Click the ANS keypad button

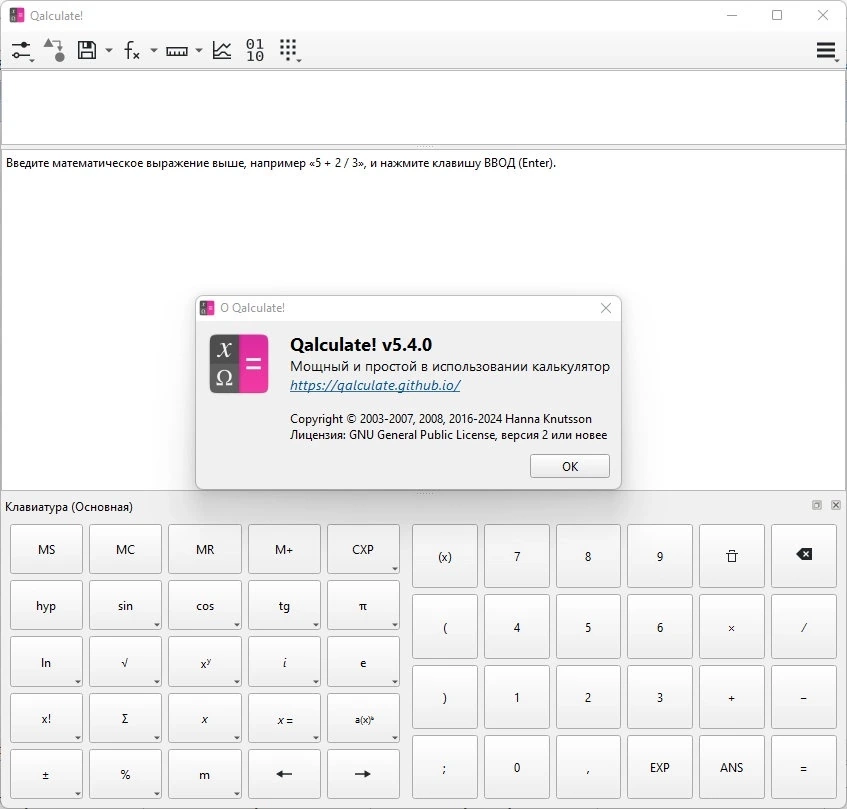[732, 767]
